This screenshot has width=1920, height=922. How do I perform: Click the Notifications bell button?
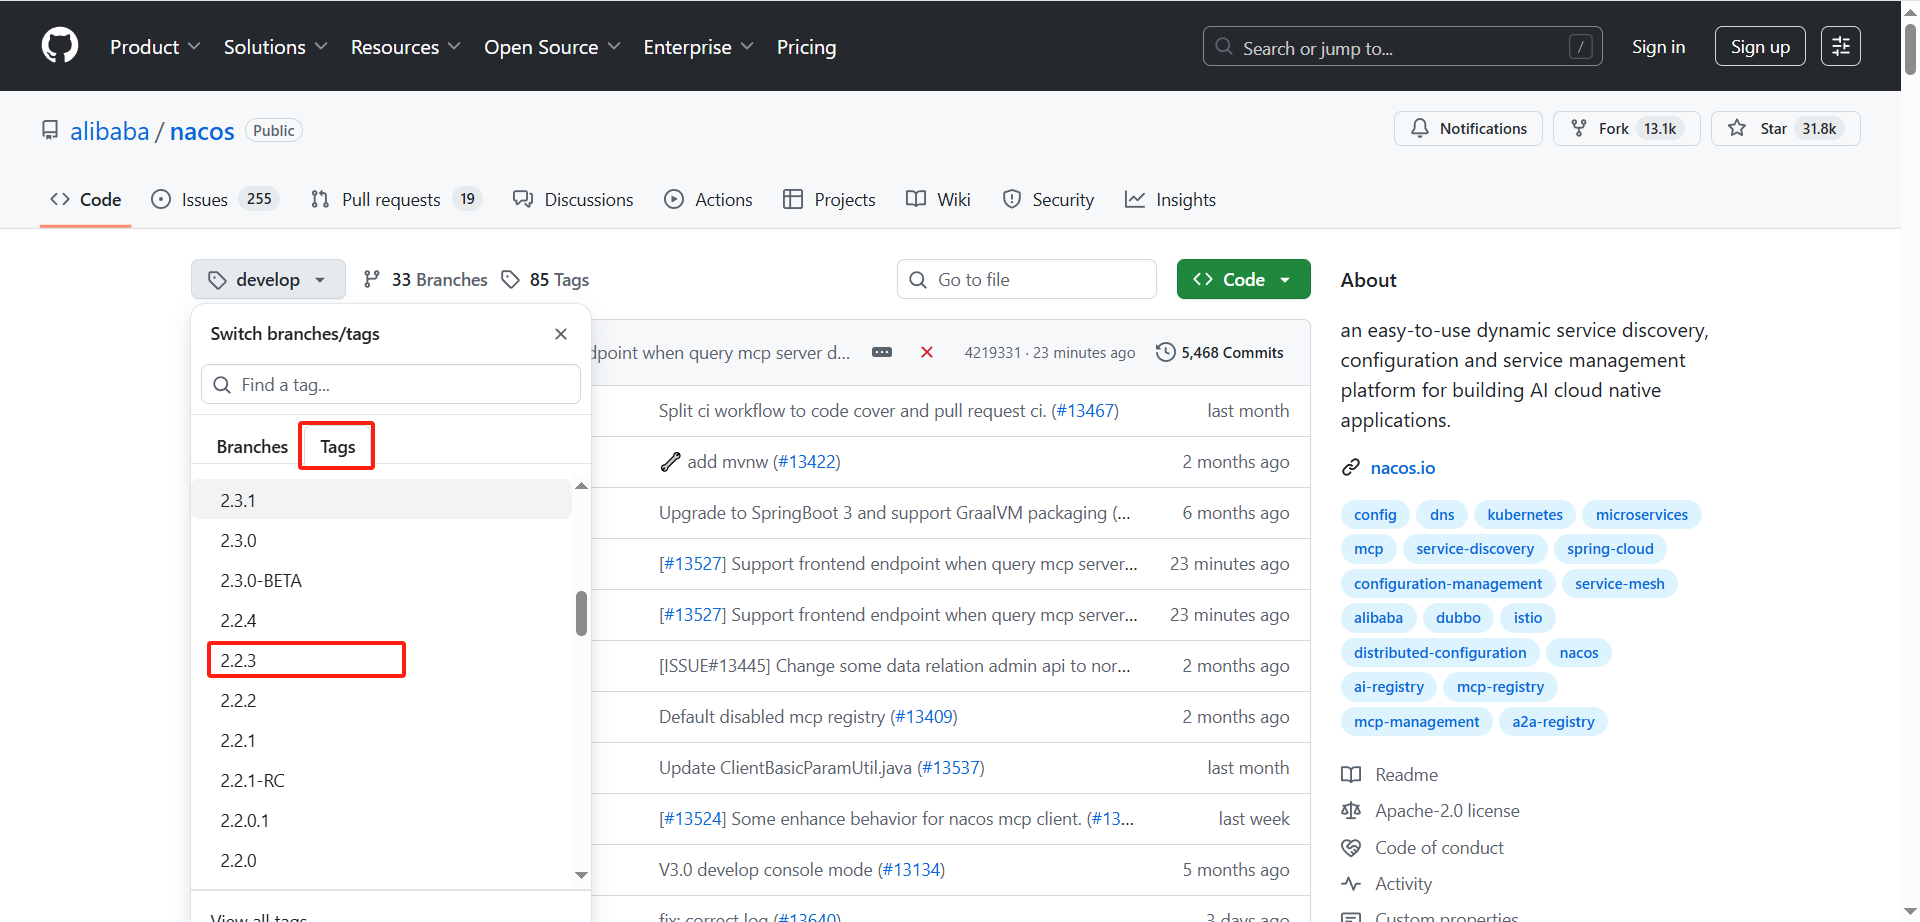(x=1468, y=128)
